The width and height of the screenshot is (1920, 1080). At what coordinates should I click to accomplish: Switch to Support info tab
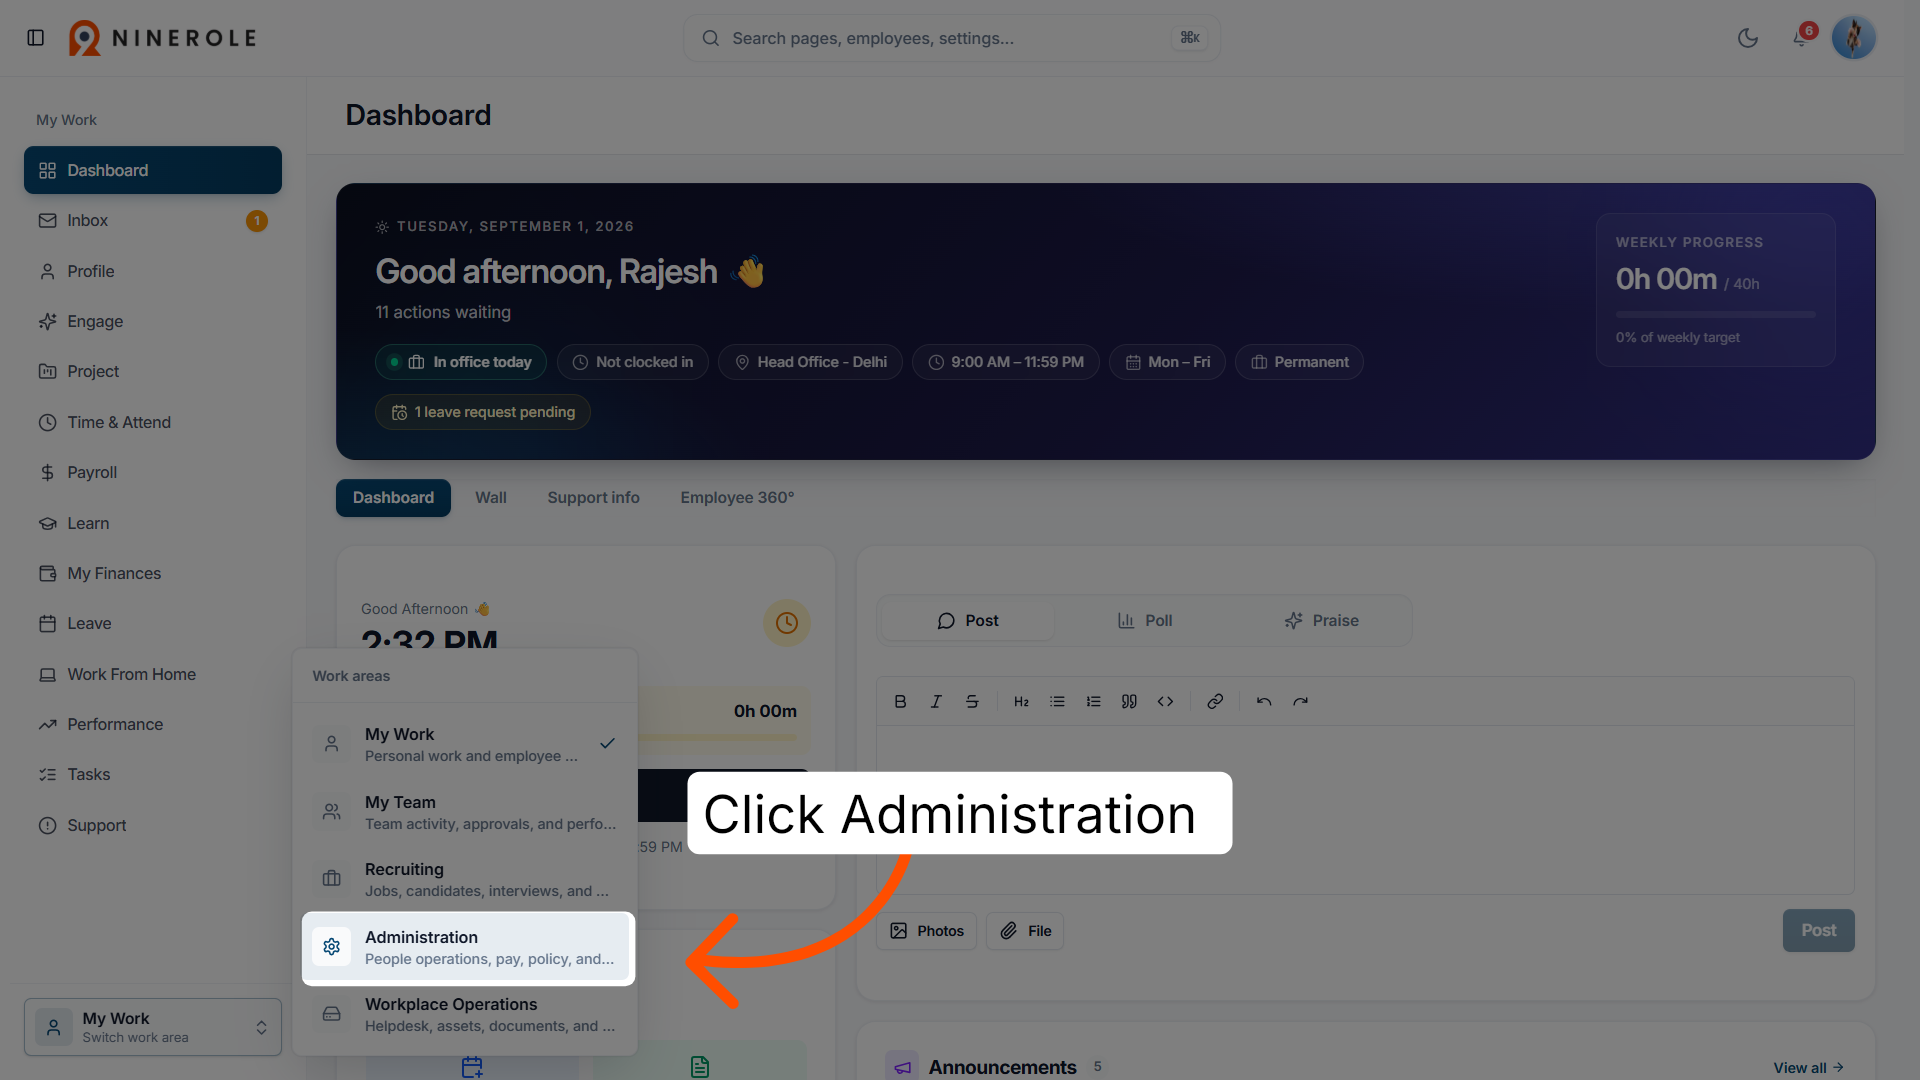pos(593,497)
